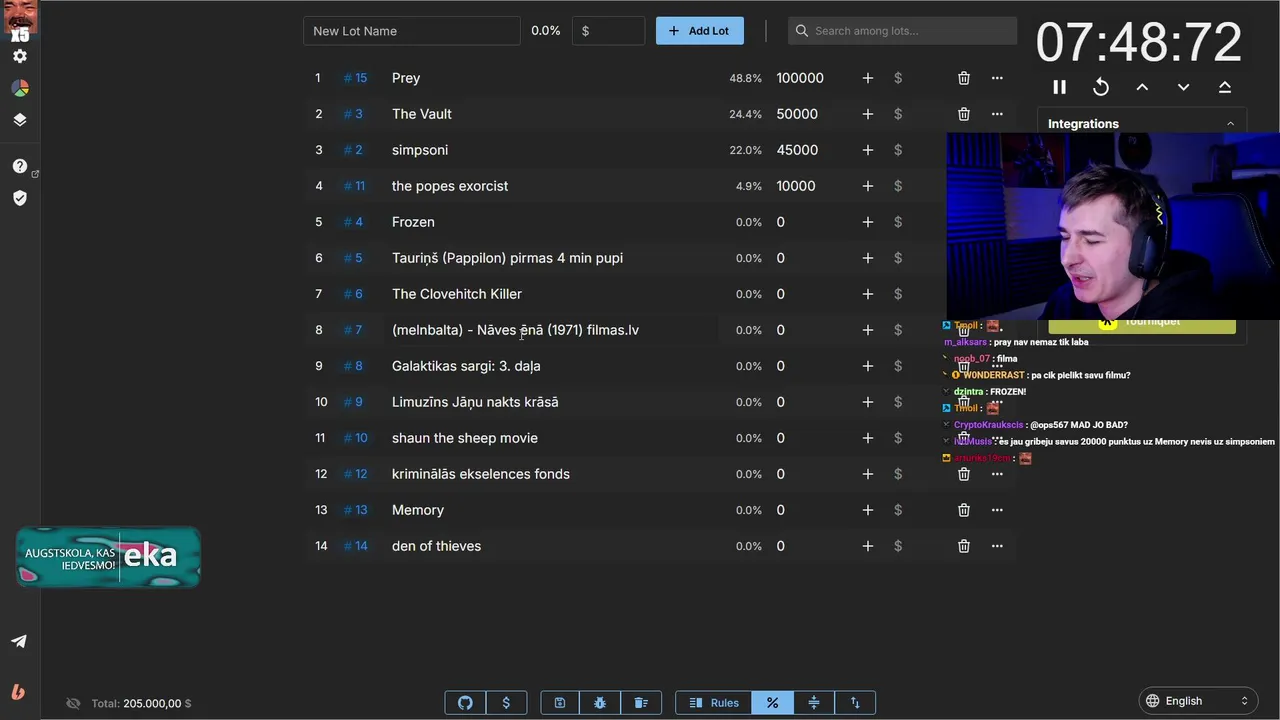Select Limuzīns Jāņu nakts krāsā lot name

(475, 402)
